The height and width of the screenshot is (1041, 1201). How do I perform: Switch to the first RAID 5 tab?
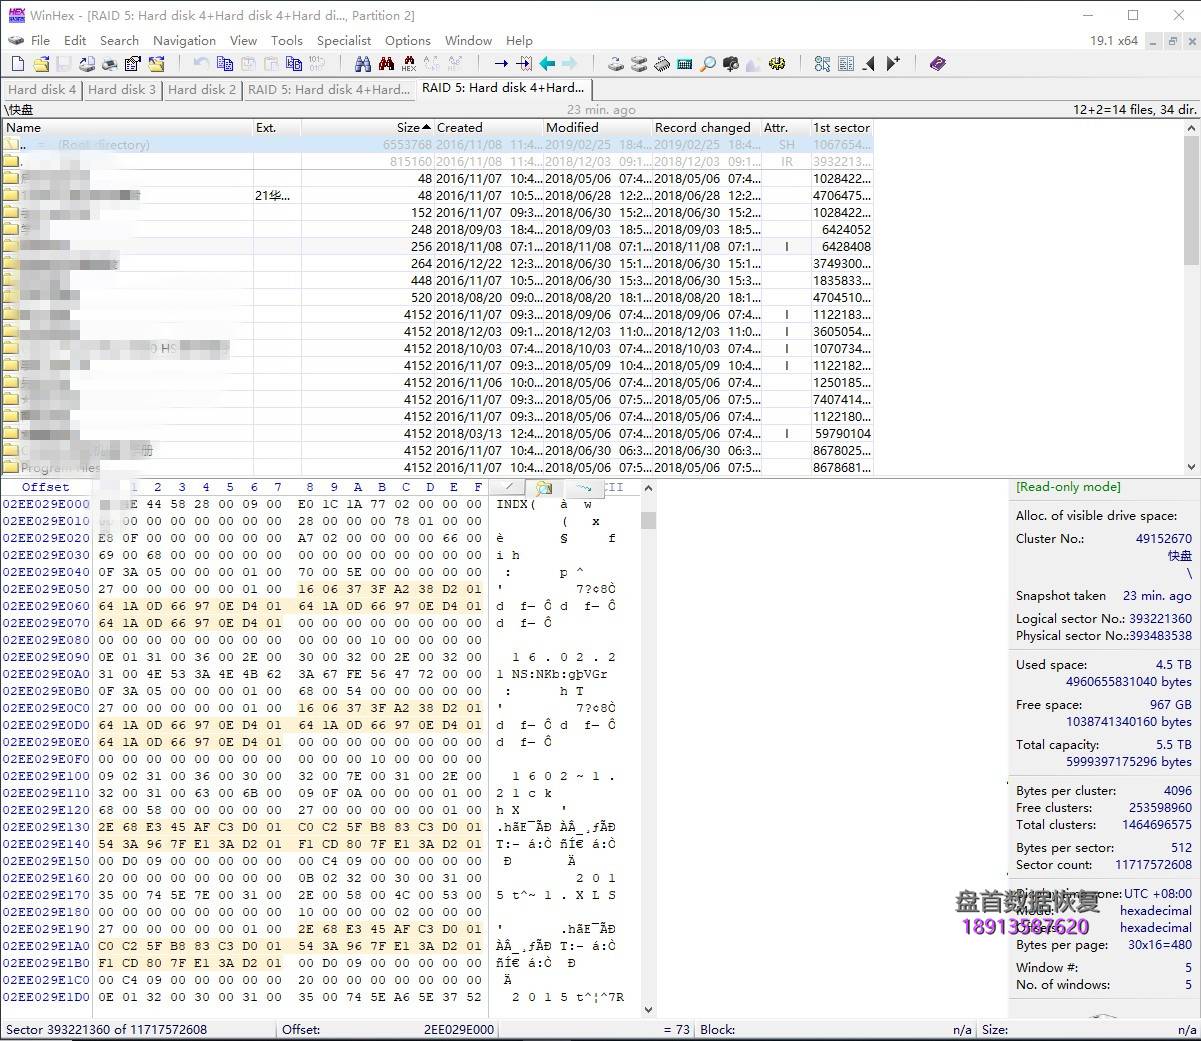(x=329, y=89)
